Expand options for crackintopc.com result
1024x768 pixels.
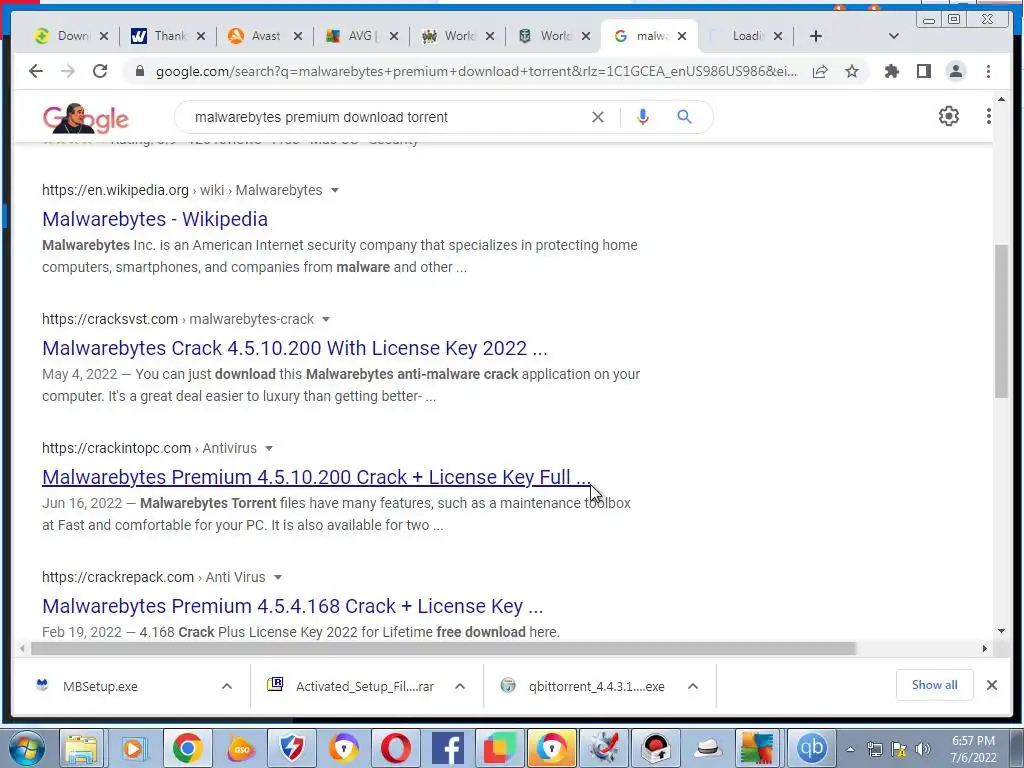(x=268, y=448)
